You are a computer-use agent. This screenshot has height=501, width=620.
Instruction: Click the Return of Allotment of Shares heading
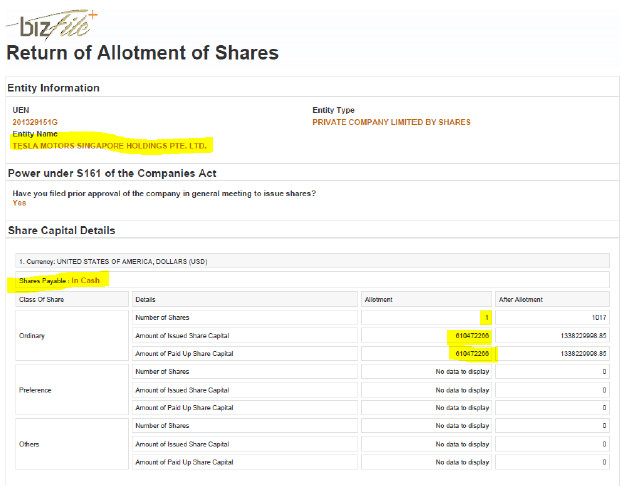143,53
